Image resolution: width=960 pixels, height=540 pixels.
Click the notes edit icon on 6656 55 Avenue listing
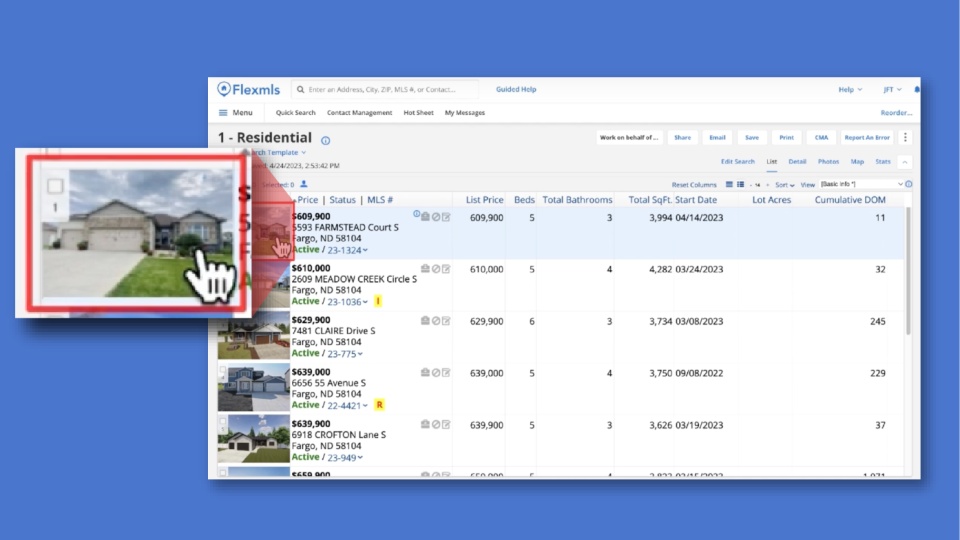point(446,372)
